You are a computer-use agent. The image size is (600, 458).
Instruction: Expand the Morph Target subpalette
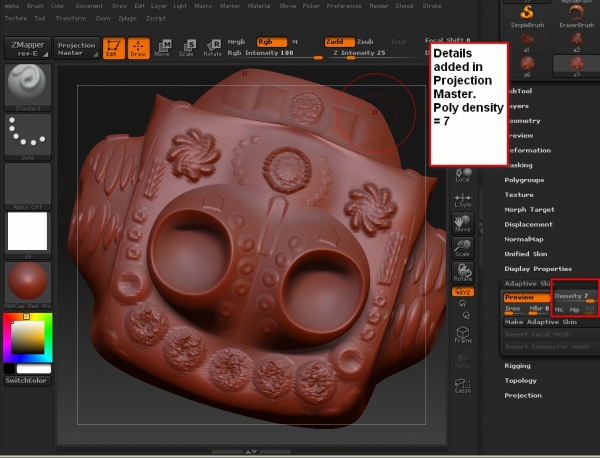[529, 210]
